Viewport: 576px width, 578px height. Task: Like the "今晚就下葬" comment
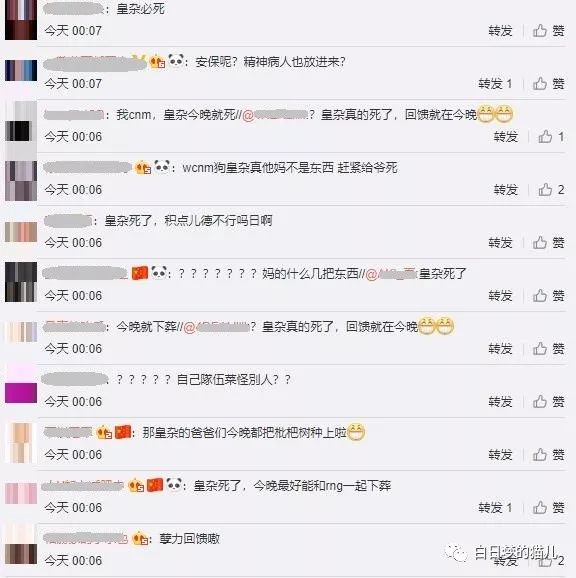pos(548,349)
